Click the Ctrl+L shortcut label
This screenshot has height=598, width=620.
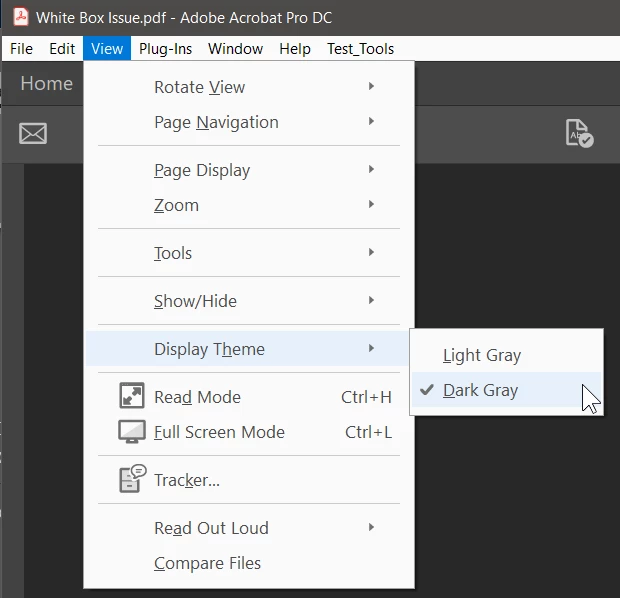(368, 432)
